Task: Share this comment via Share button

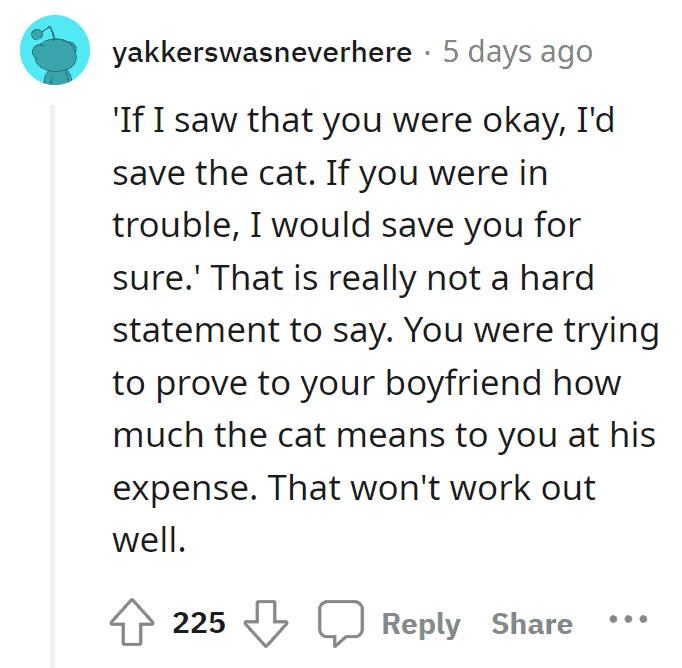Action: point(532,624)
